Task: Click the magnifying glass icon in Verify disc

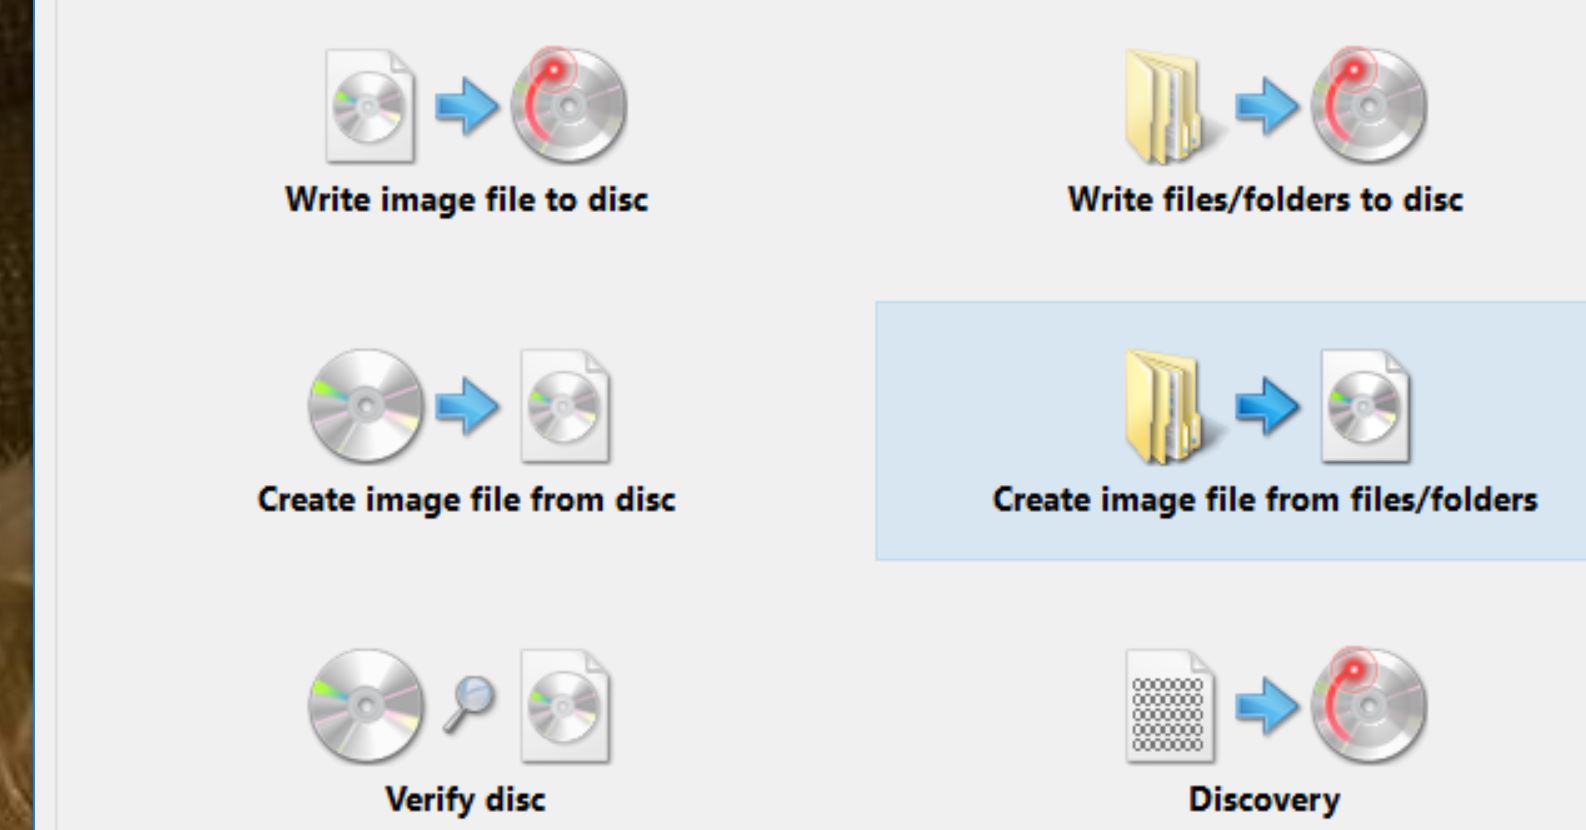Action: pyautogui.click(x=468, y=703)
